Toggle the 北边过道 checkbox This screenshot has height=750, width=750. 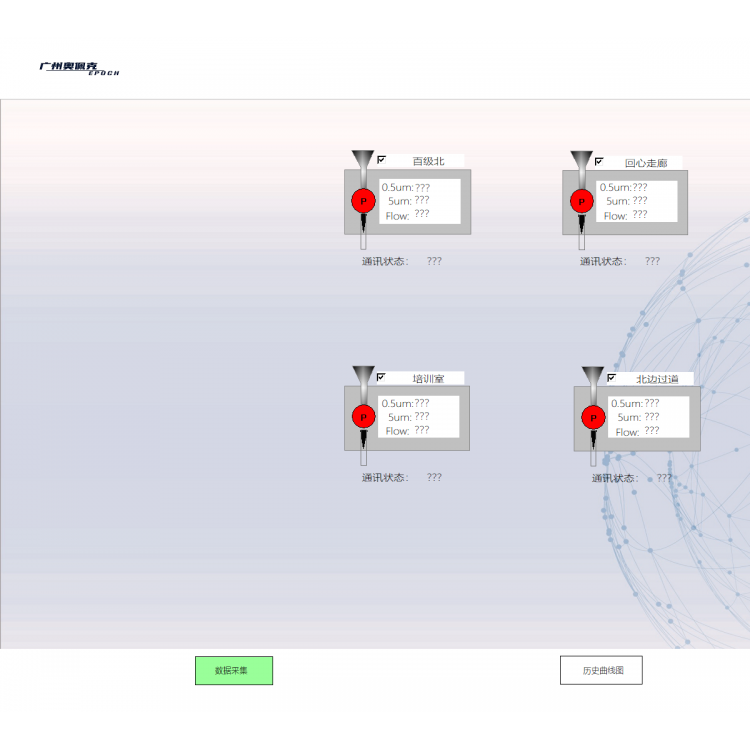[611, 378]
